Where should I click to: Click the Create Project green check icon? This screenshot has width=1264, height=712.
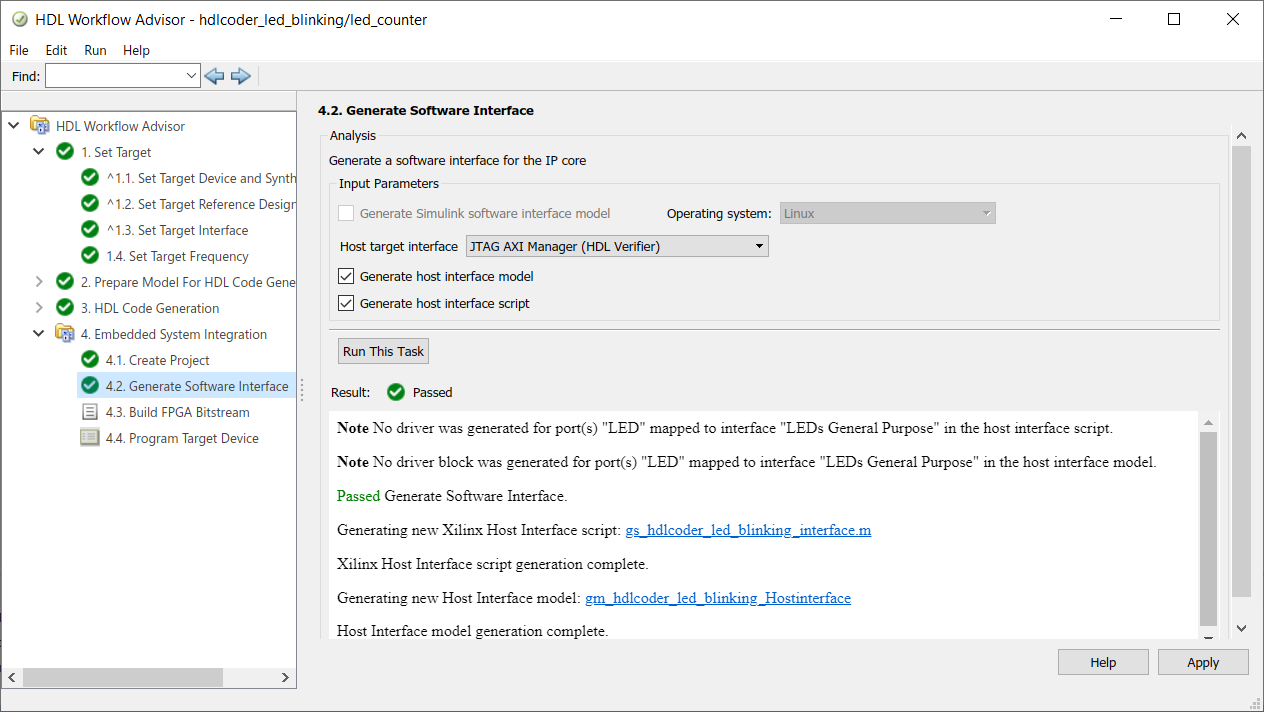tap(90, 360)
